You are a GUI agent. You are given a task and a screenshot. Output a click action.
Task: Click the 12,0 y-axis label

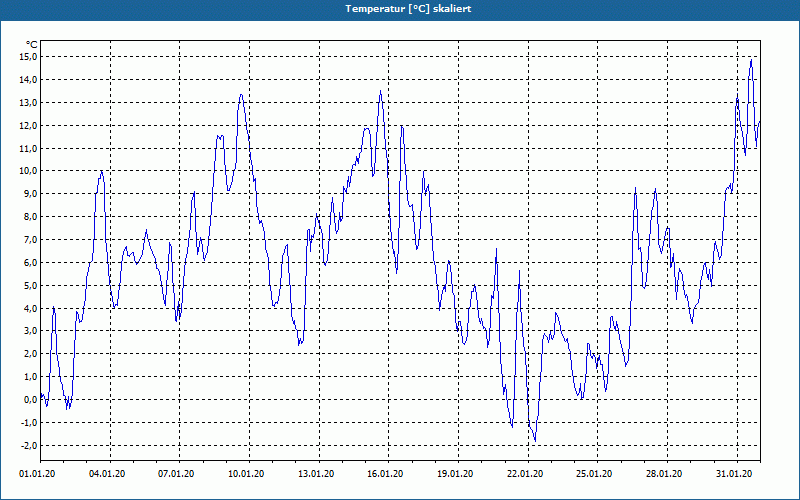[x=29, y=126]
